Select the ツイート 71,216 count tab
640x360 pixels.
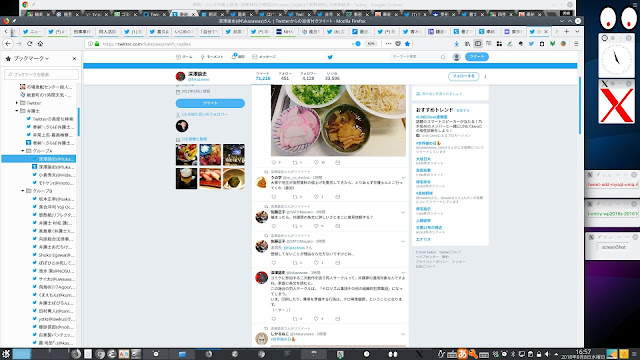click(263, 76)
